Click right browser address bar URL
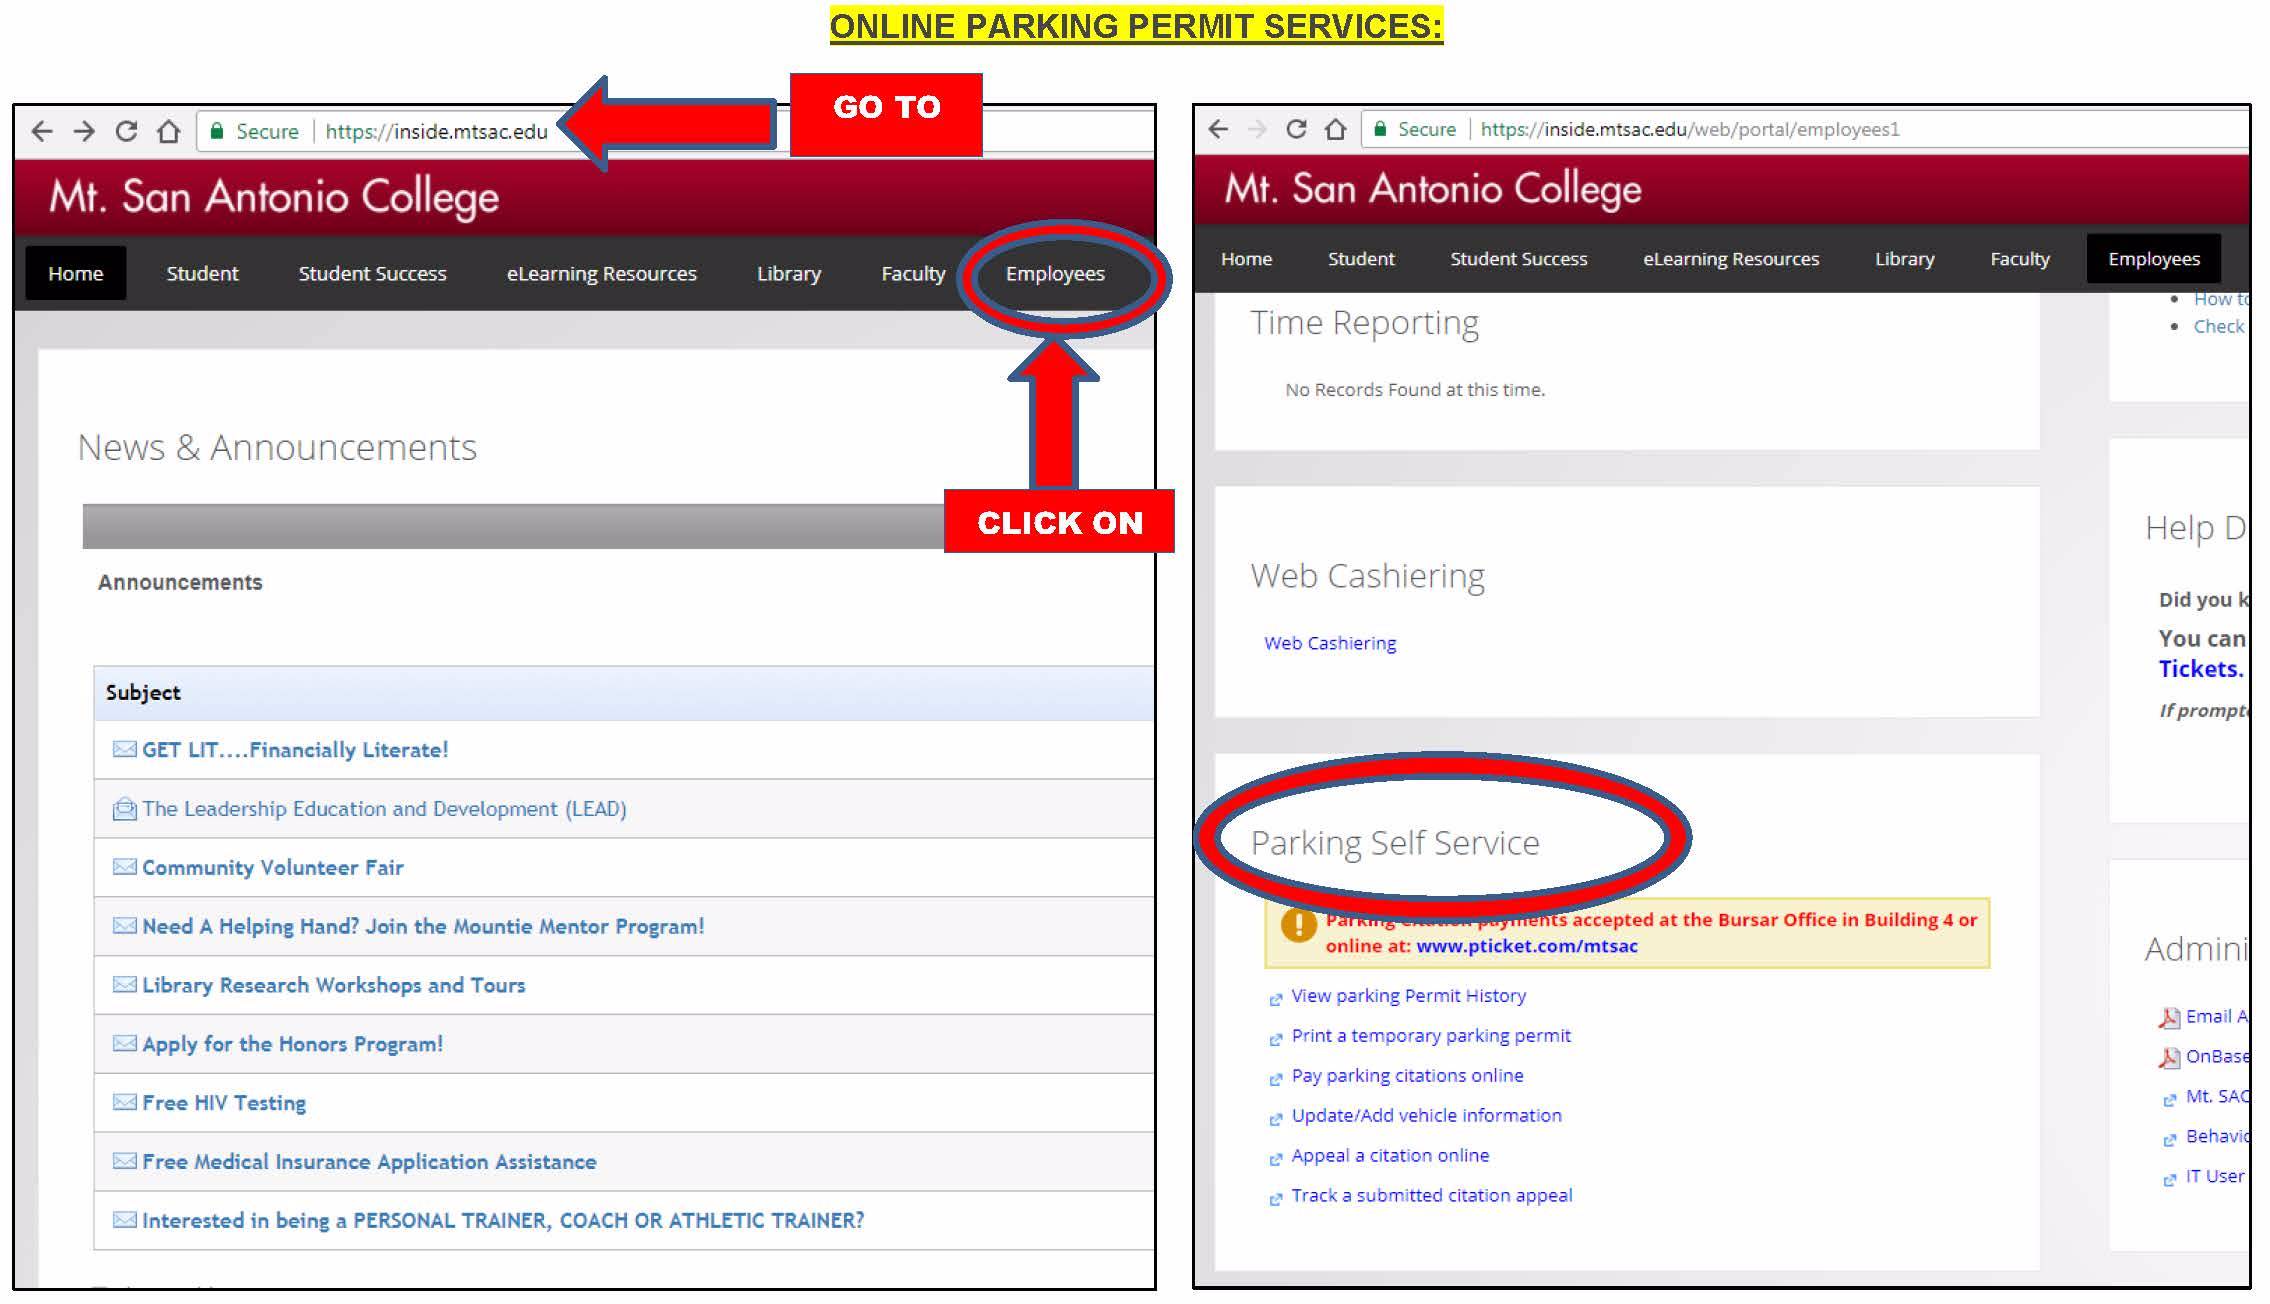The width and height of the screenshot is (2270, 1304). pyautogui.click(x=1690, y=129)
